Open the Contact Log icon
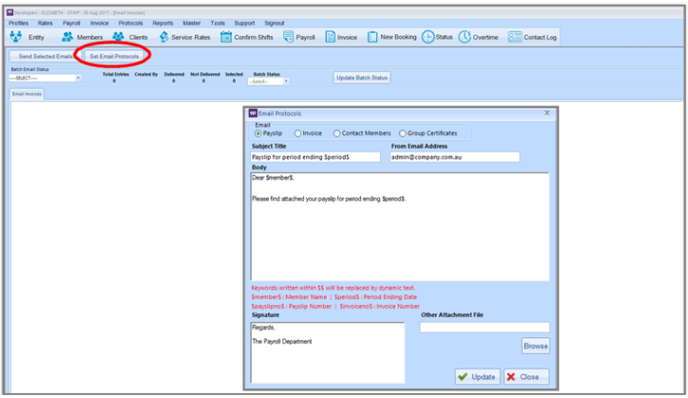The height and width of the screenshot is (398, 688). click(515, 37)
